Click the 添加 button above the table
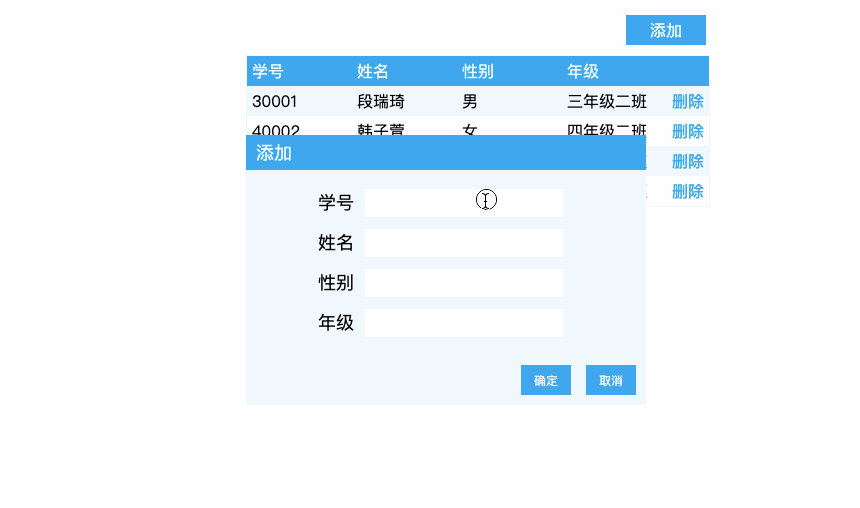The width and height of the screenshot is (860, 508). pyautogui.click(x=665, y=30)
